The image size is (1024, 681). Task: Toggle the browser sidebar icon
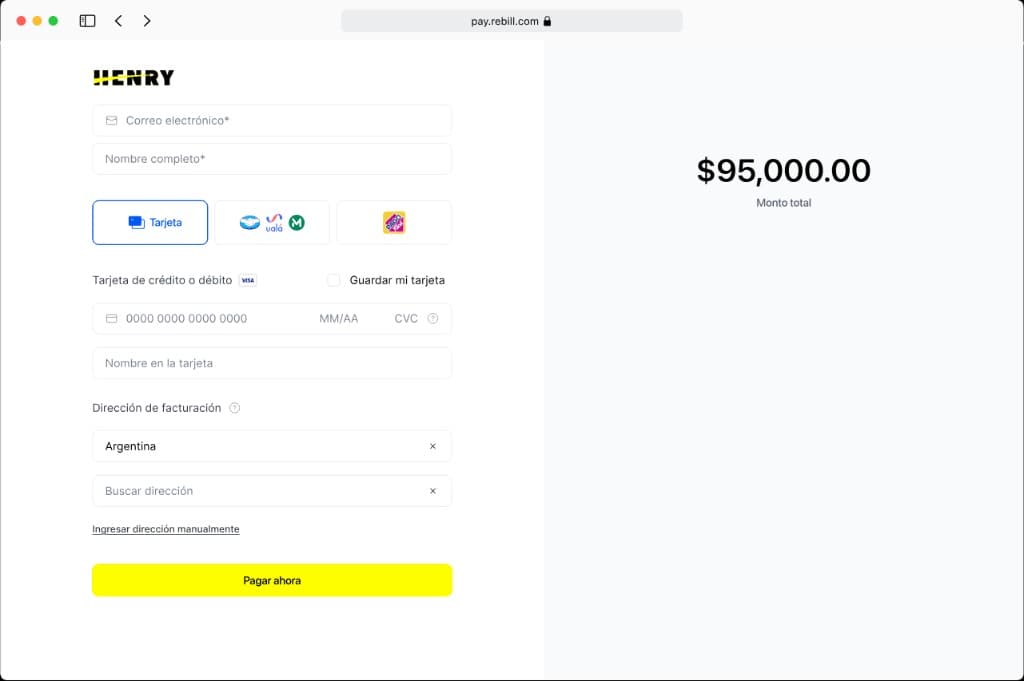[x=88, y=21]
